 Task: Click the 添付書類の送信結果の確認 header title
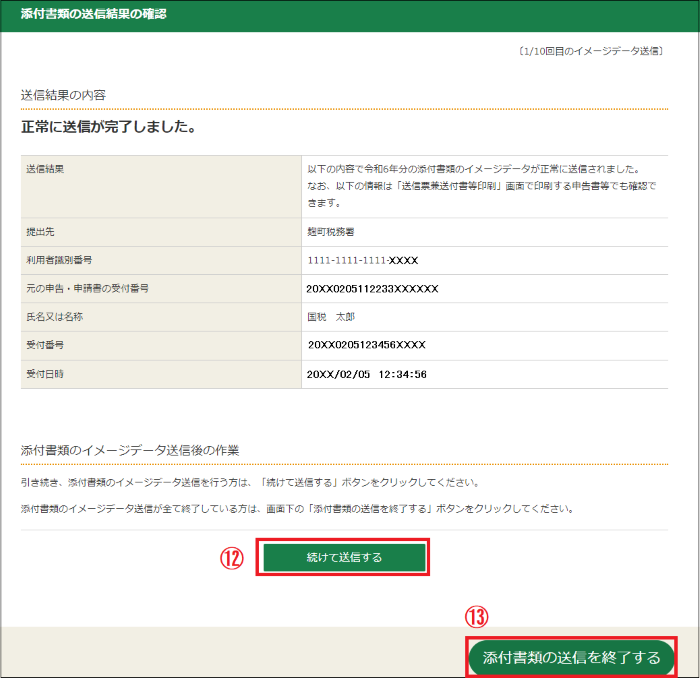[x=94, y=15]
